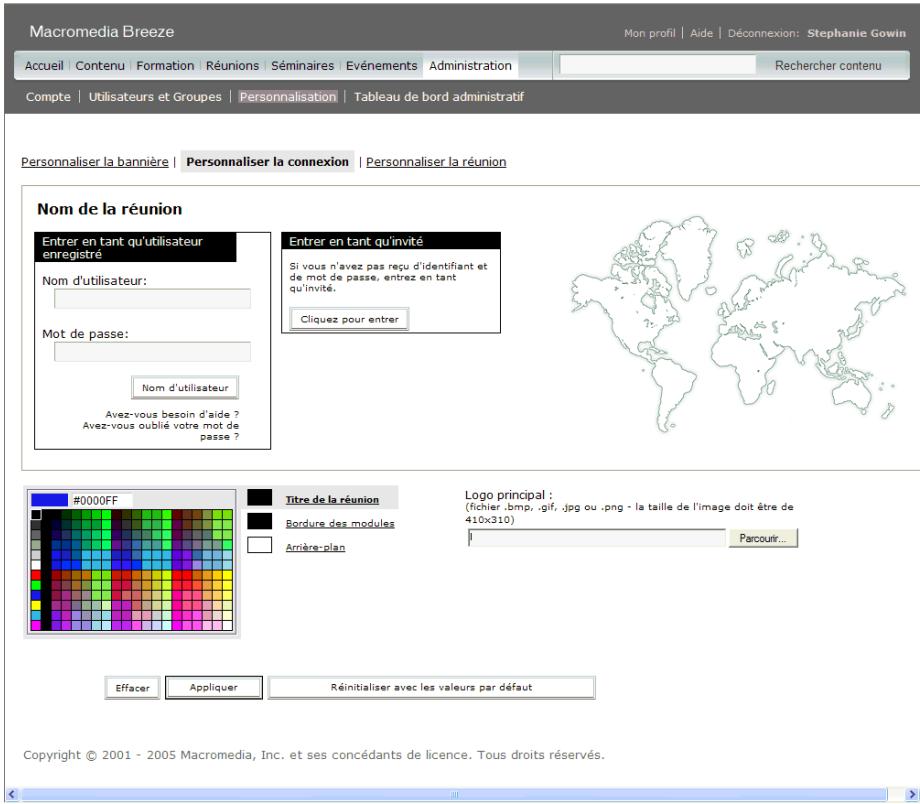Select the Personnalisation submenu item

point(288,97)
